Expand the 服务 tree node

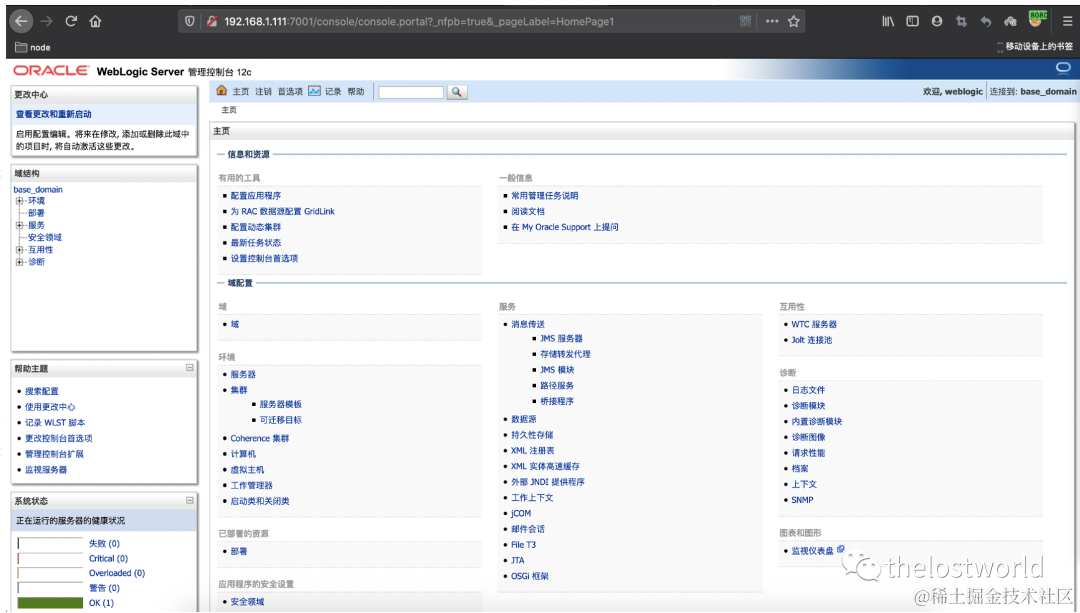coord(19,225)
